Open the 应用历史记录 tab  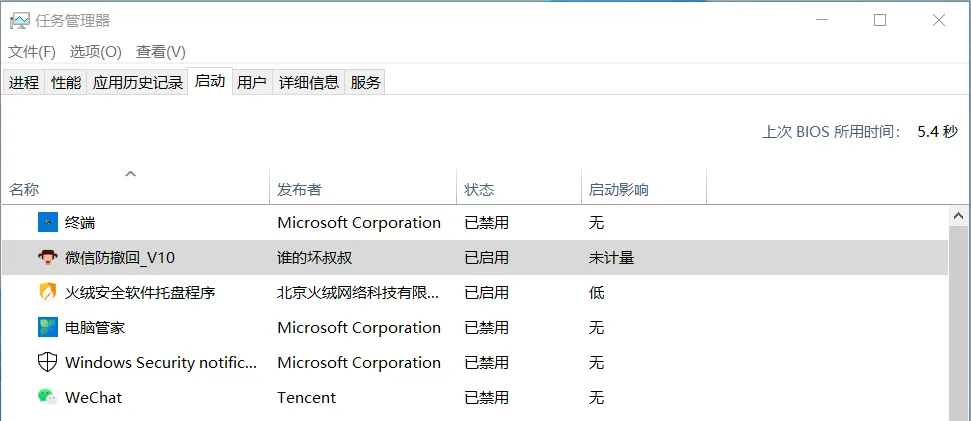137,82
